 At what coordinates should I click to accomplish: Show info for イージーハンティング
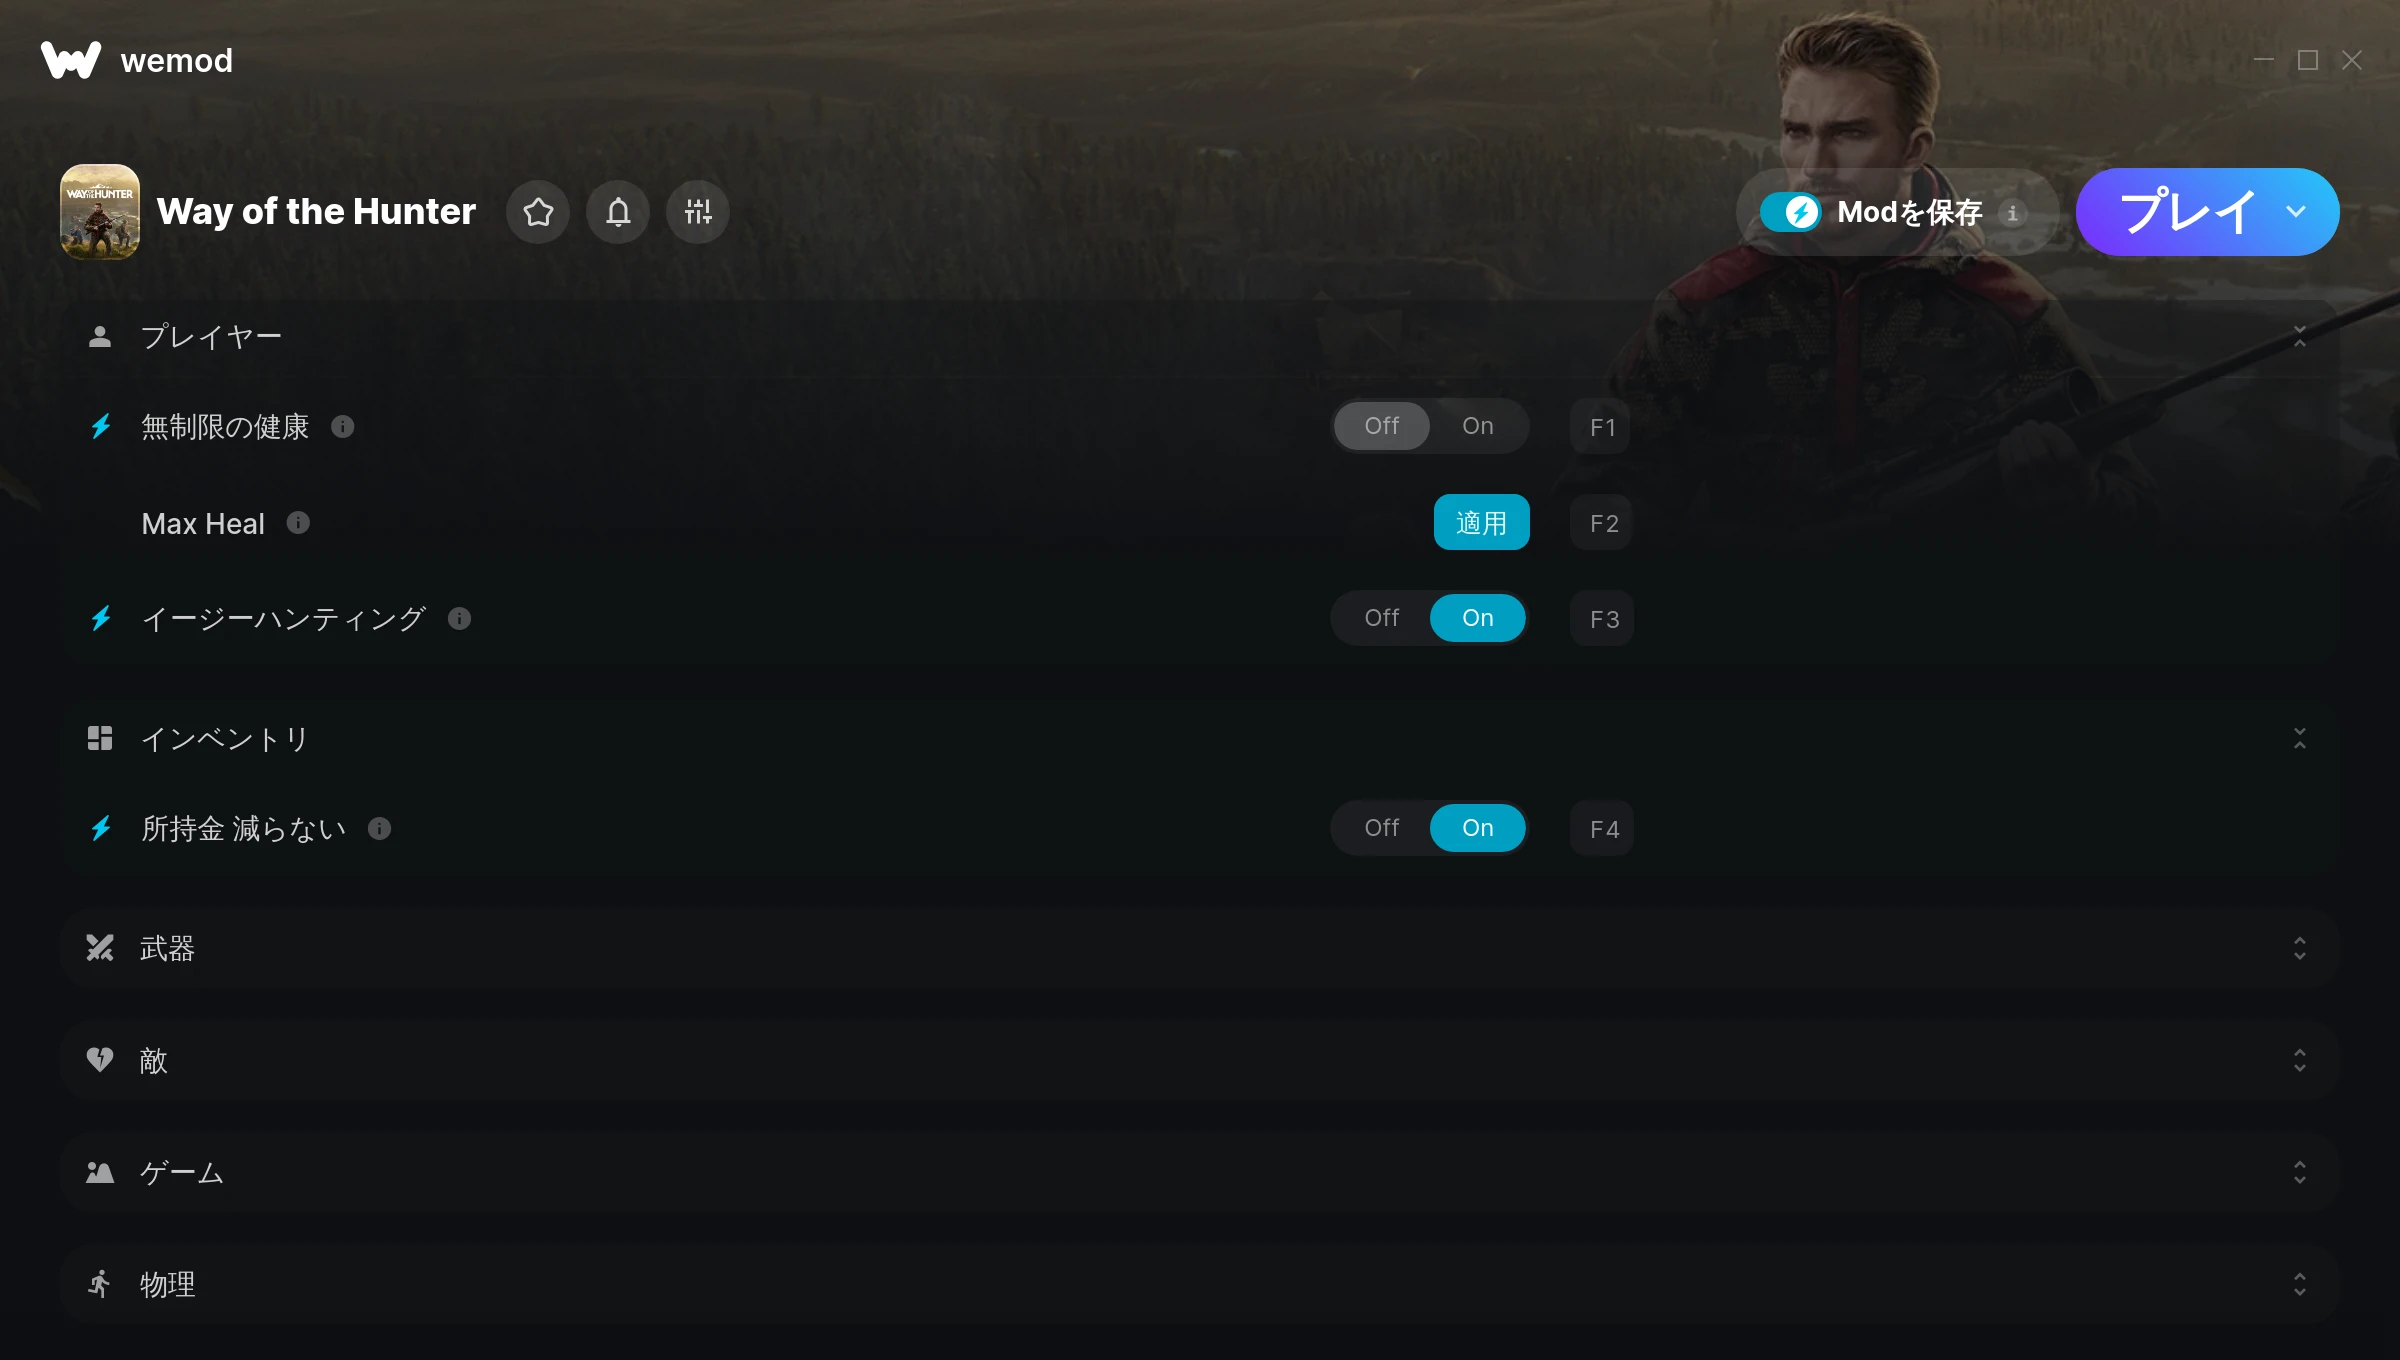(459, 619)
